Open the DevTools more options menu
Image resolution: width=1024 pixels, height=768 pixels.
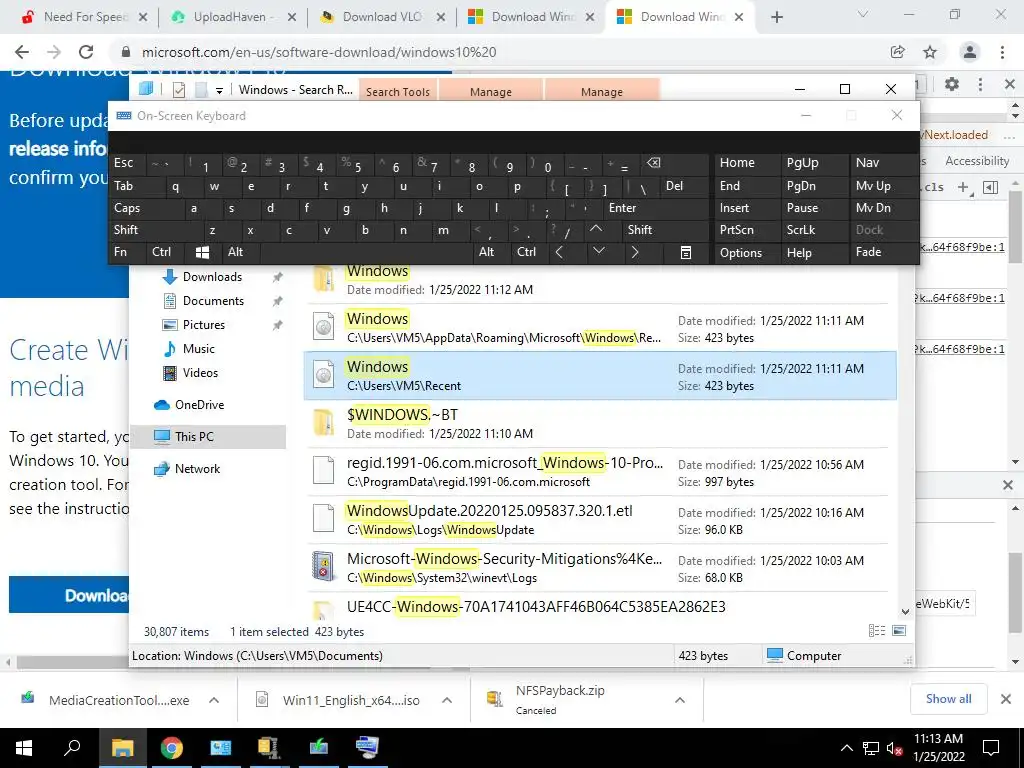coord(980,84)
